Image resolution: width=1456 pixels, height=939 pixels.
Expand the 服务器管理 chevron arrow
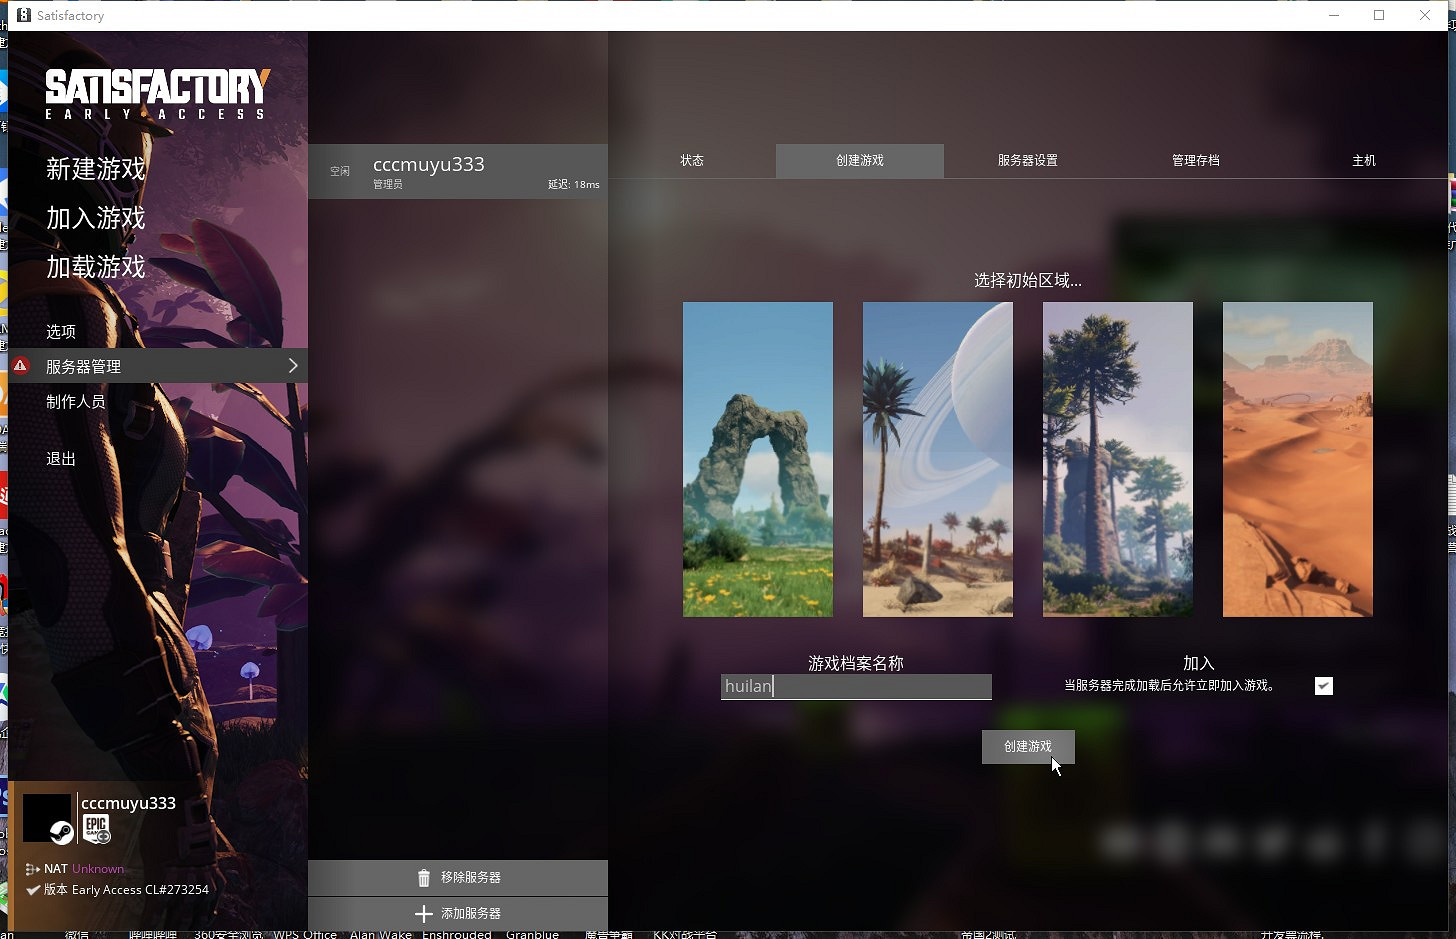coord(293,366)
